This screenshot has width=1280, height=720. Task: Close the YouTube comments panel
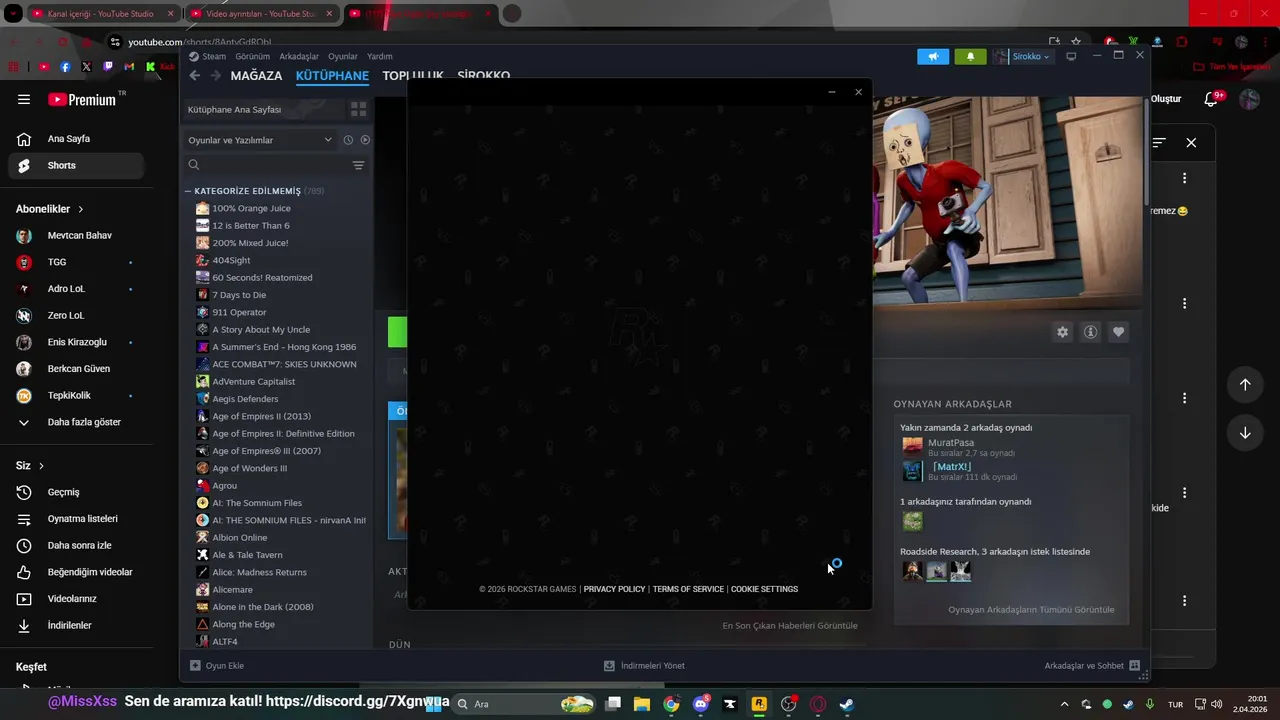1191,143
